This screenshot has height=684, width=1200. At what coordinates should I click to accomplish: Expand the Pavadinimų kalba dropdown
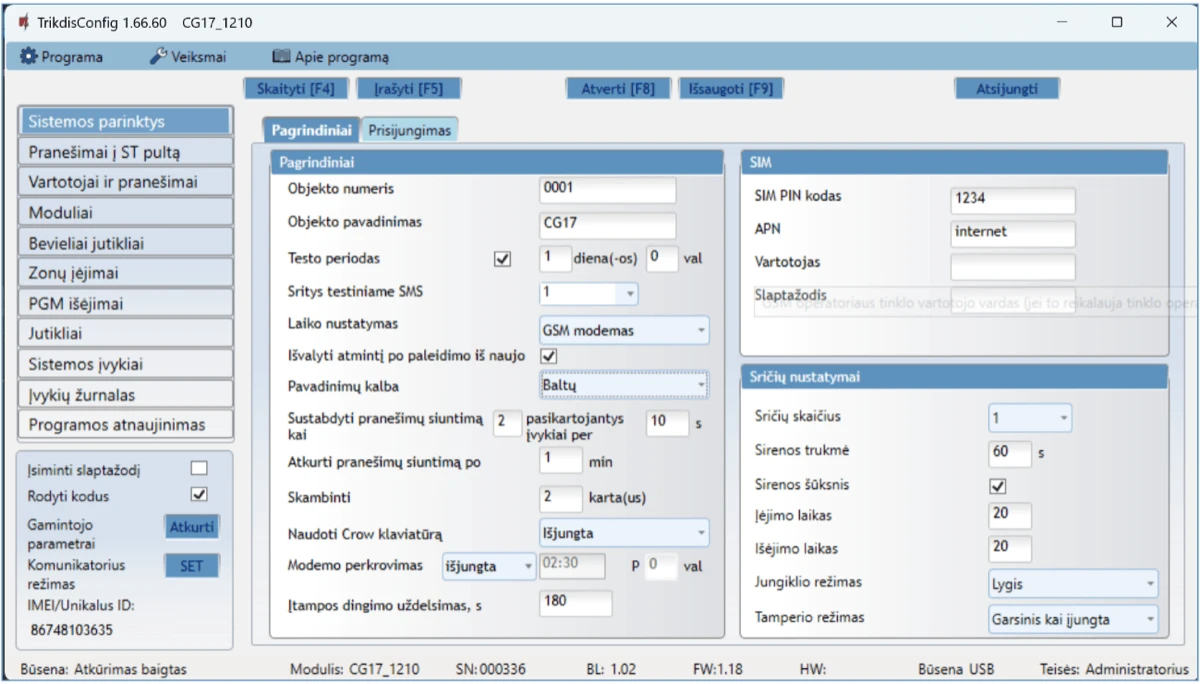pos(623,385)
